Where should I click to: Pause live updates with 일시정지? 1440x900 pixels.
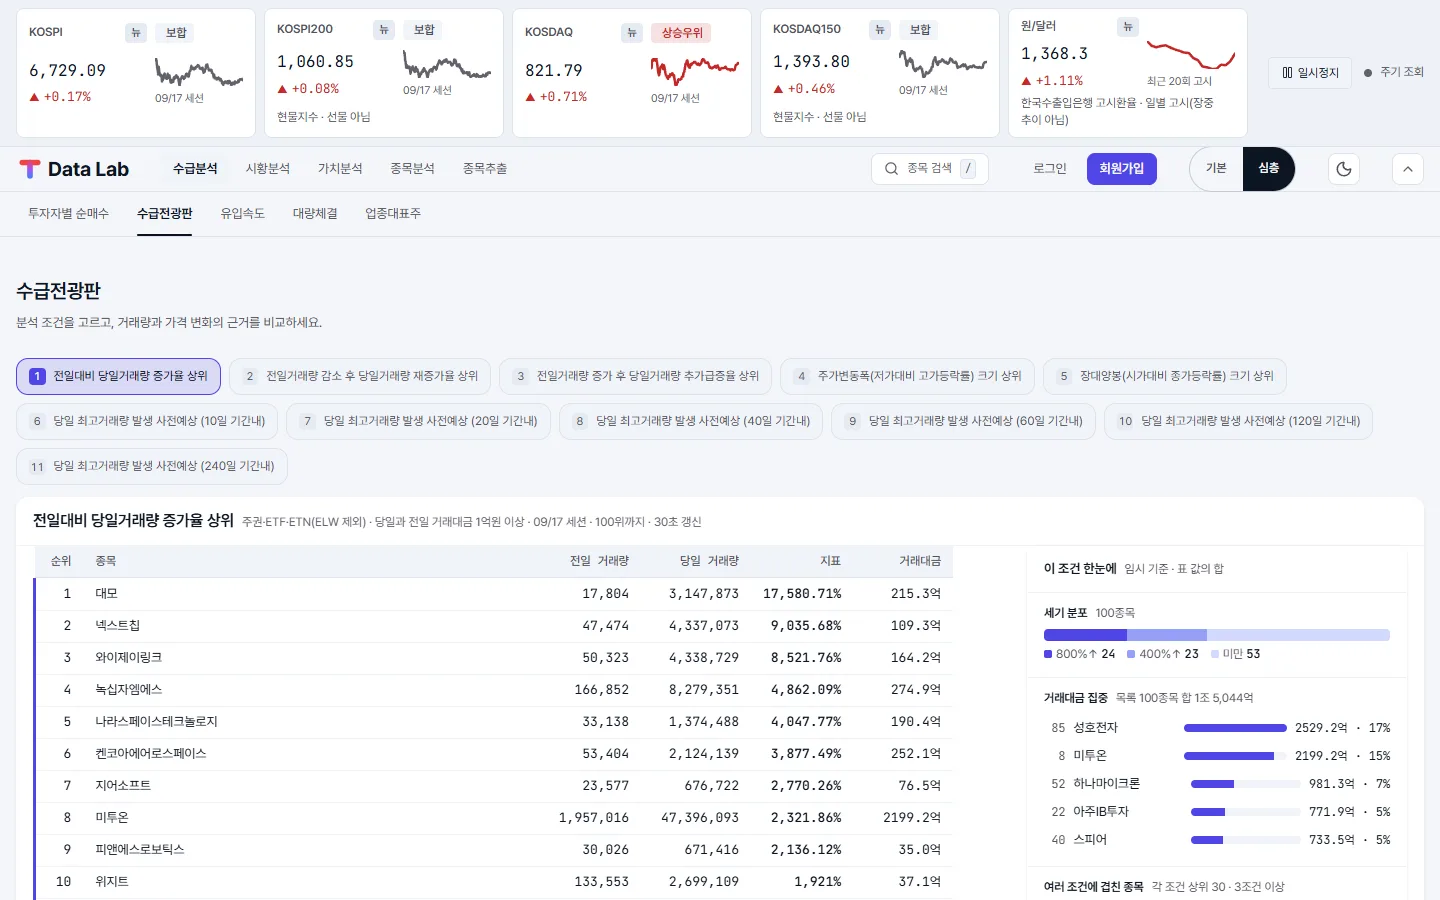click(x=1310, y=73)
